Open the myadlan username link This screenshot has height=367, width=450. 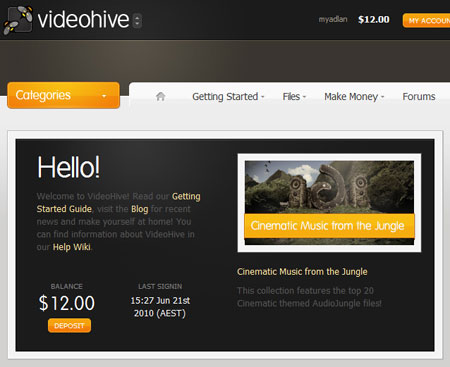(333, 19)
